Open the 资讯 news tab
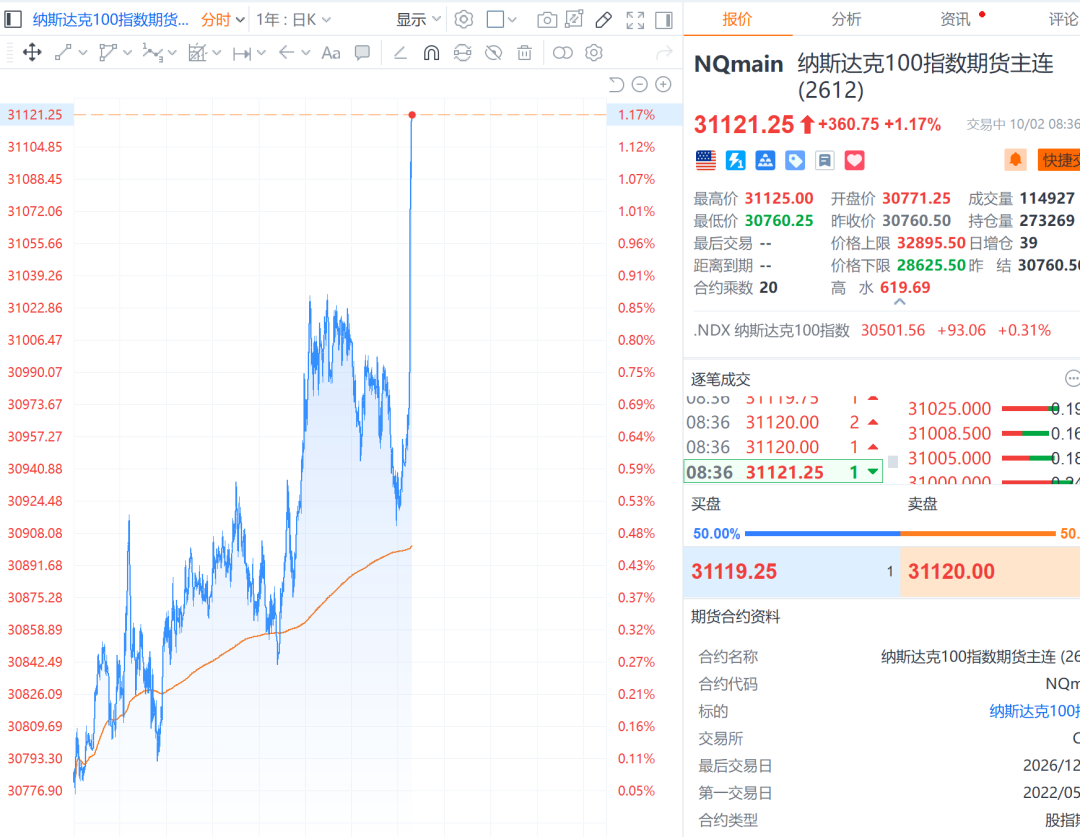Viewport: 1080px width, 837px height. click(955, 19)
